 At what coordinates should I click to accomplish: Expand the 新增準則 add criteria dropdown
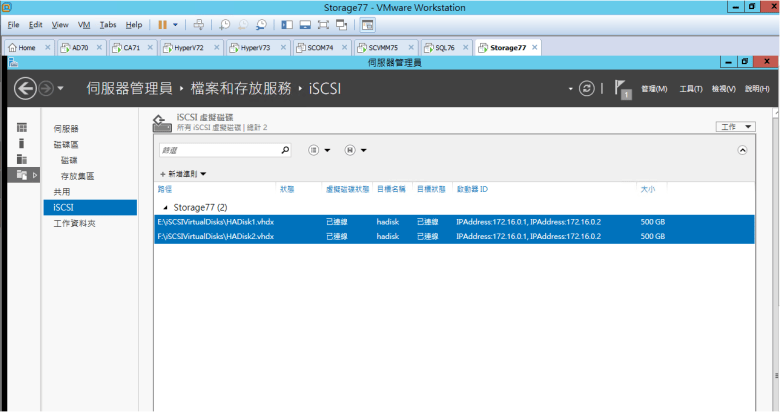[x=183, y=174]
